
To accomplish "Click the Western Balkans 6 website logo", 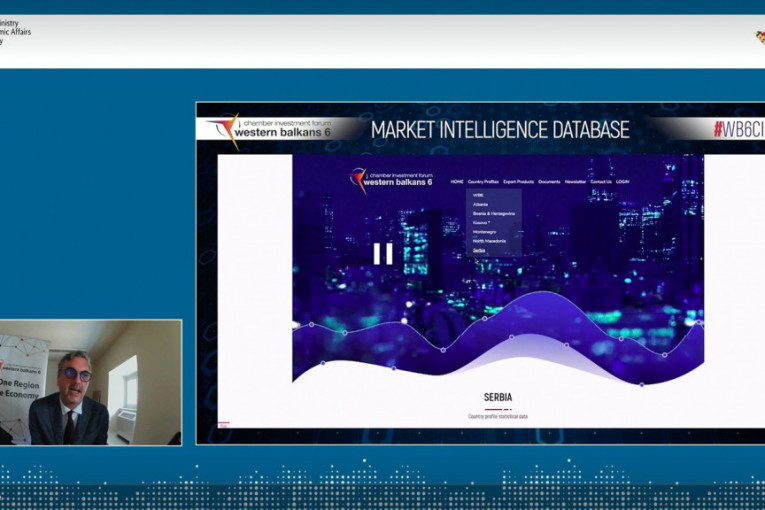I will click(x=391, y=181).
